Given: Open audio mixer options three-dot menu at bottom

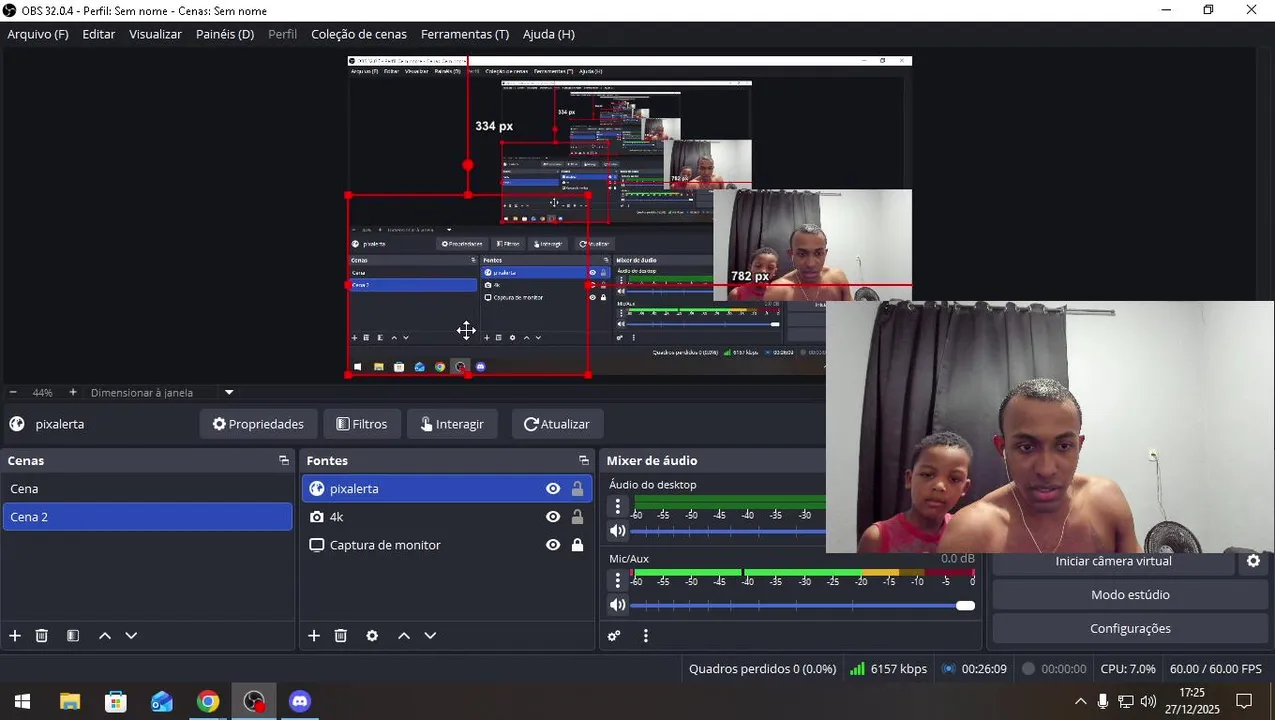Looking at the screenshot, I should (646, 635).
